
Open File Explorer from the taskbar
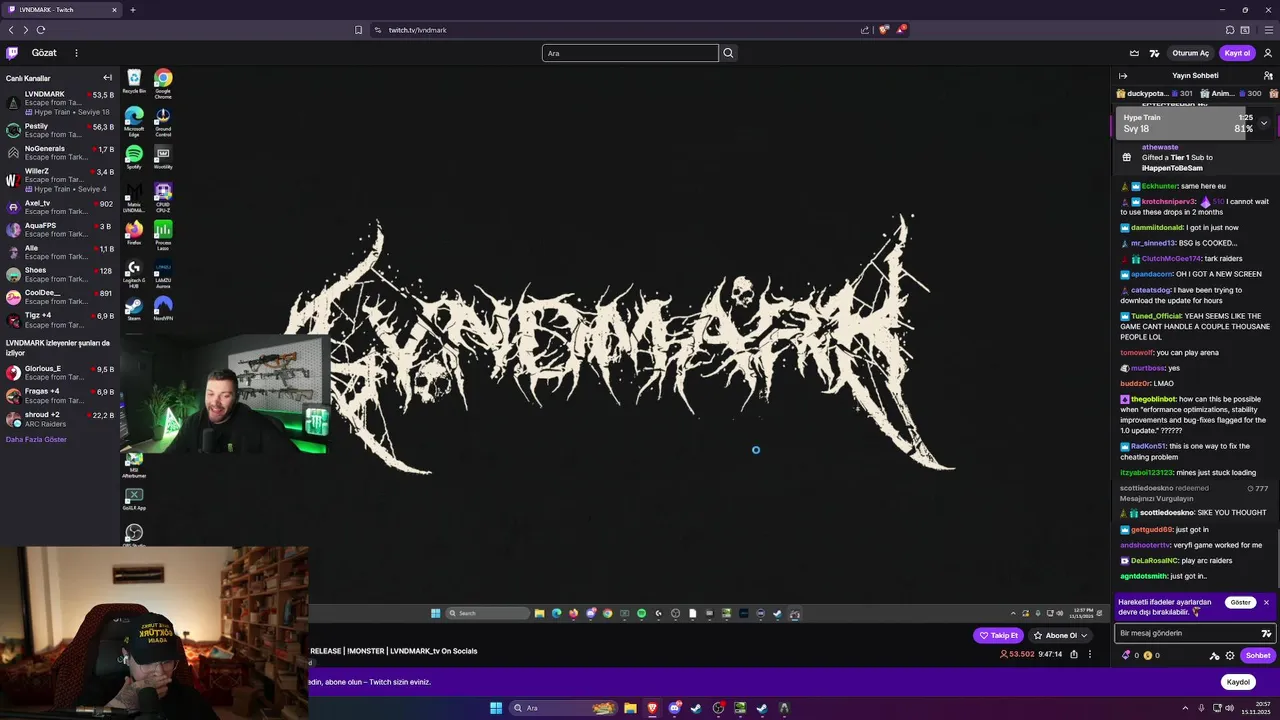[630, 708]
